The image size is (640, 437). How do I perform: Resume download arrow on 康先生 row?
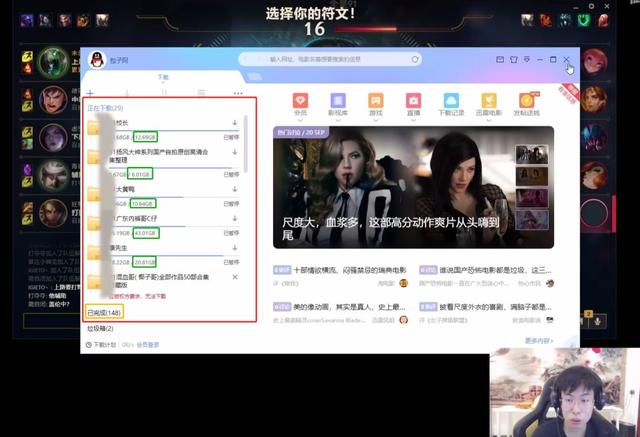235,247
